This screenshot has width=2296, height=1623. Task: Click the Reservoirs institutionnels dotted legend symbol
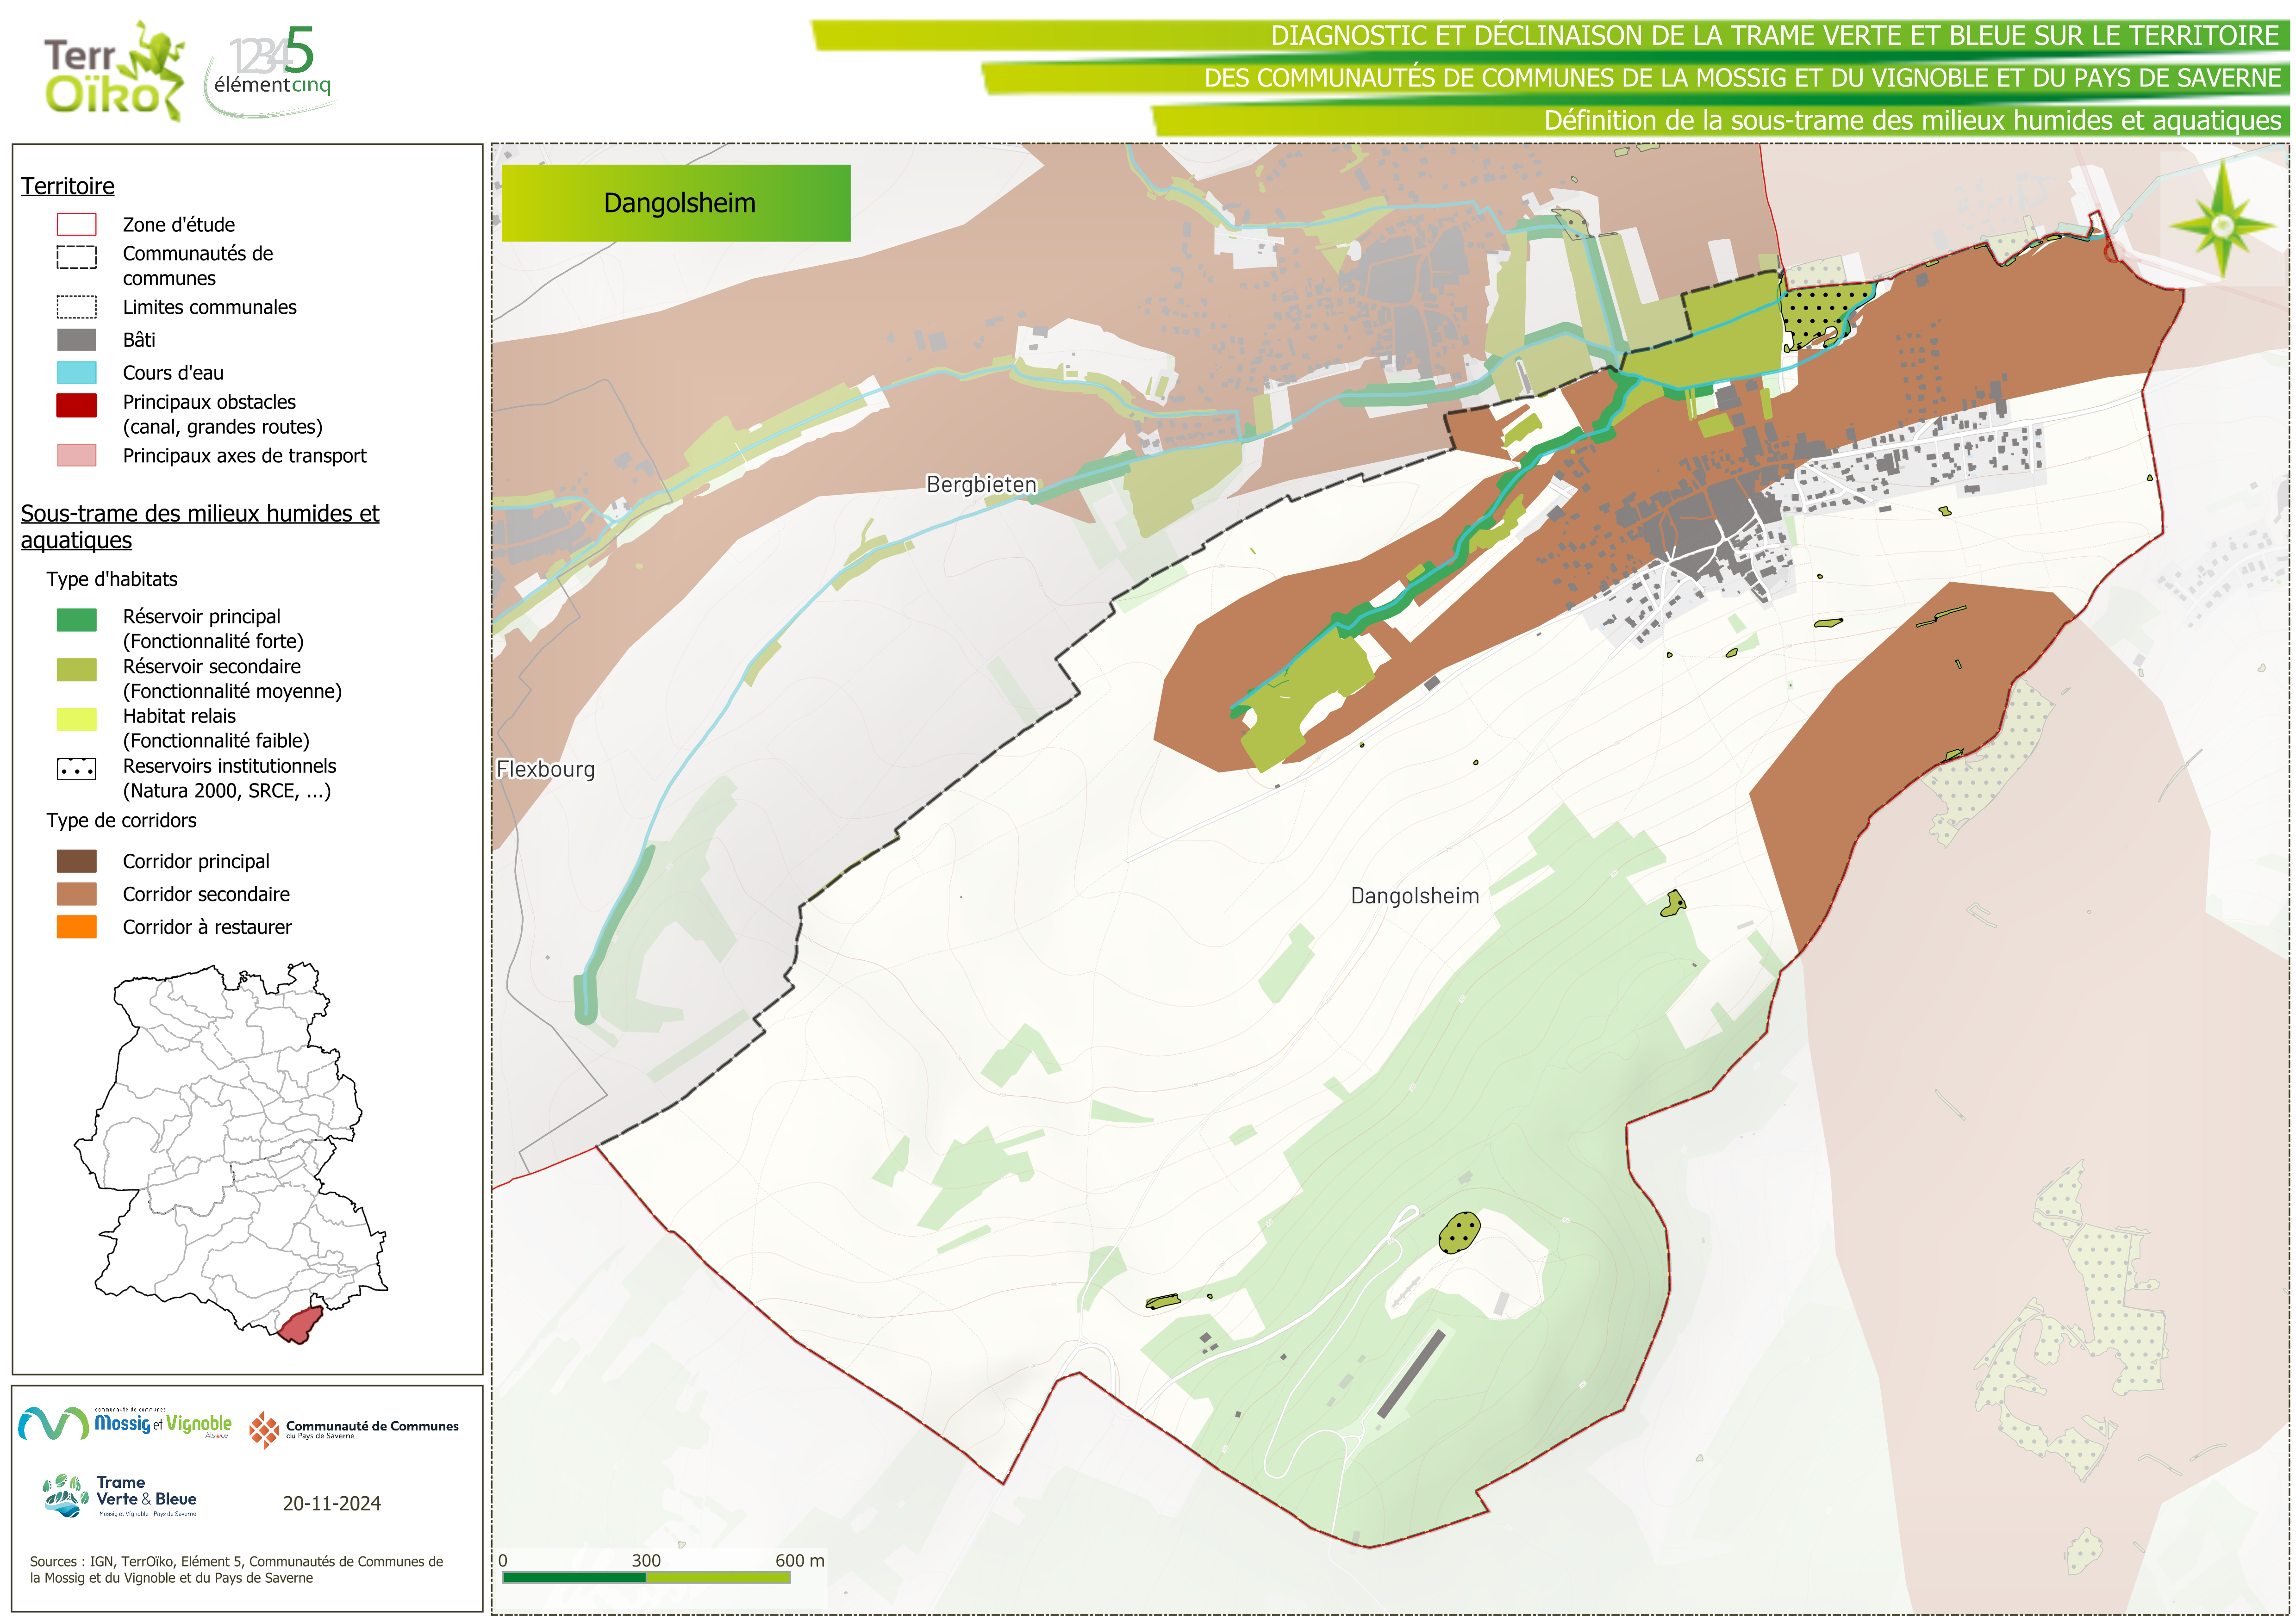[77, 769]
